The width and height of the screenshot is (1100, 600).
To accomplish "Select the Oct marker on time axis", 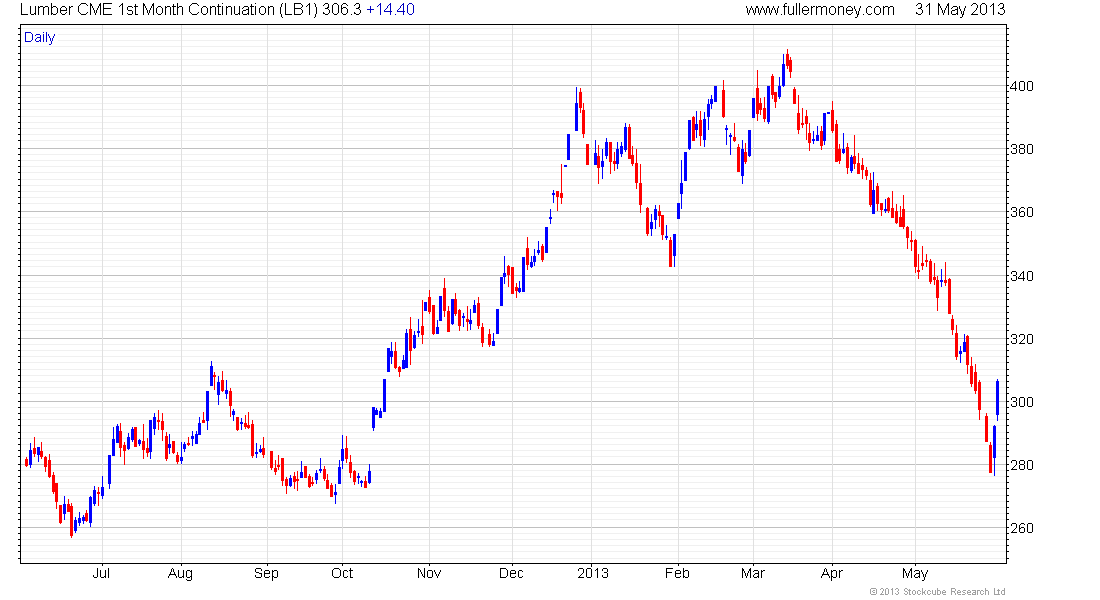I will [342, 573].
